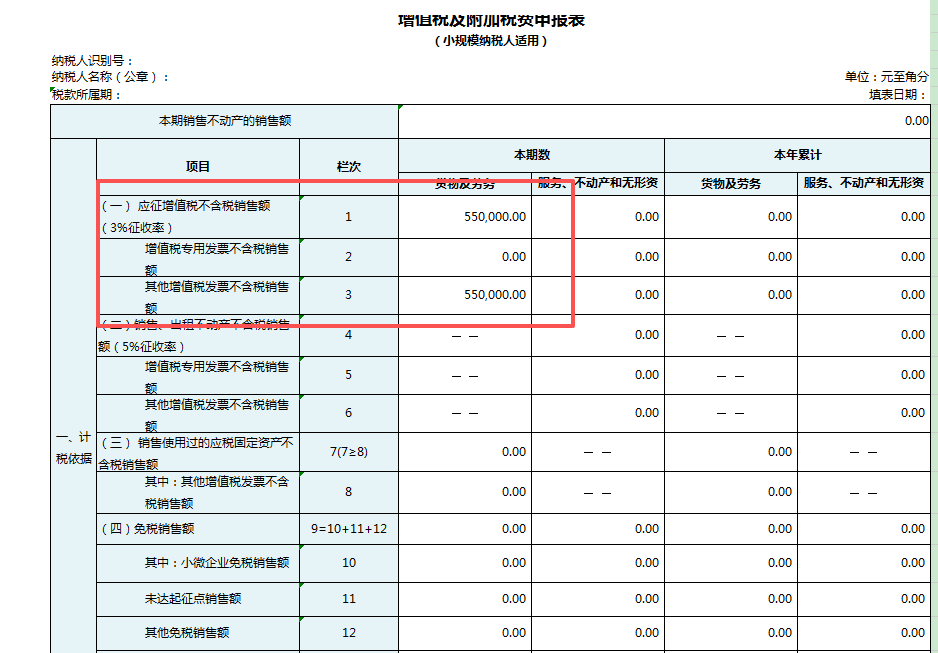Select row 4 current-period services amount cell
Screen dimensions: 938x653
pos(597,335)
